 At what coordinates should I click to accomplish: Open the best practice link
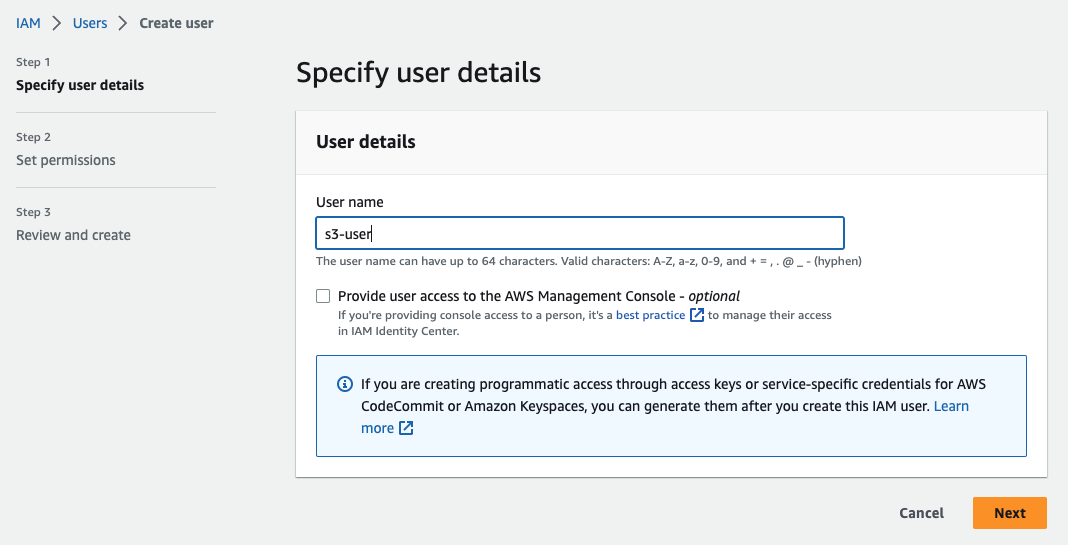650,315
